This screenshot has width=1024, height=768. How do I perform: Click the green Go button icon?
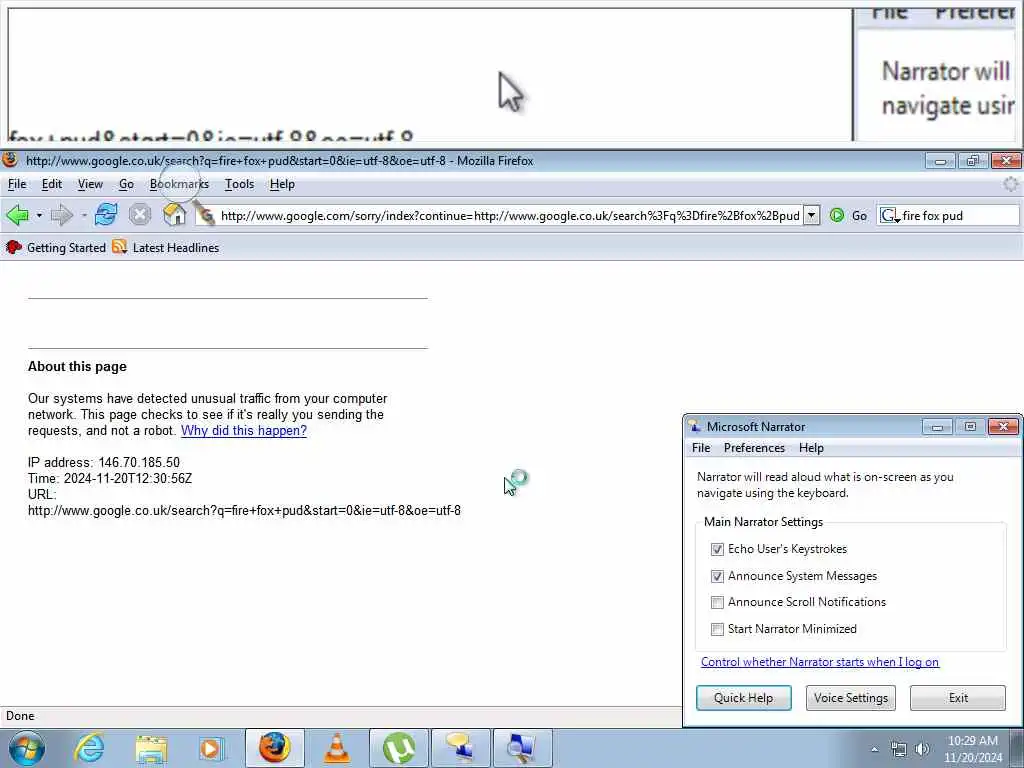click(837, 215)
